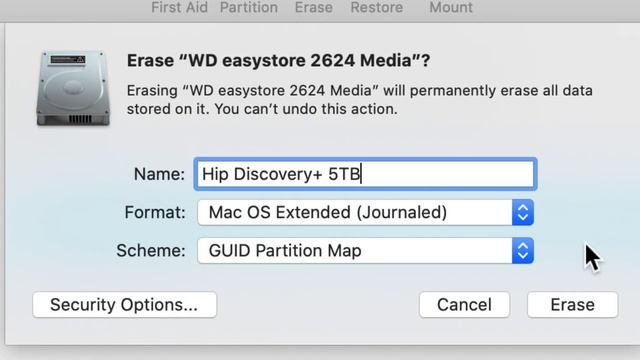Click the Erase confirmation button

click(572, 304)
